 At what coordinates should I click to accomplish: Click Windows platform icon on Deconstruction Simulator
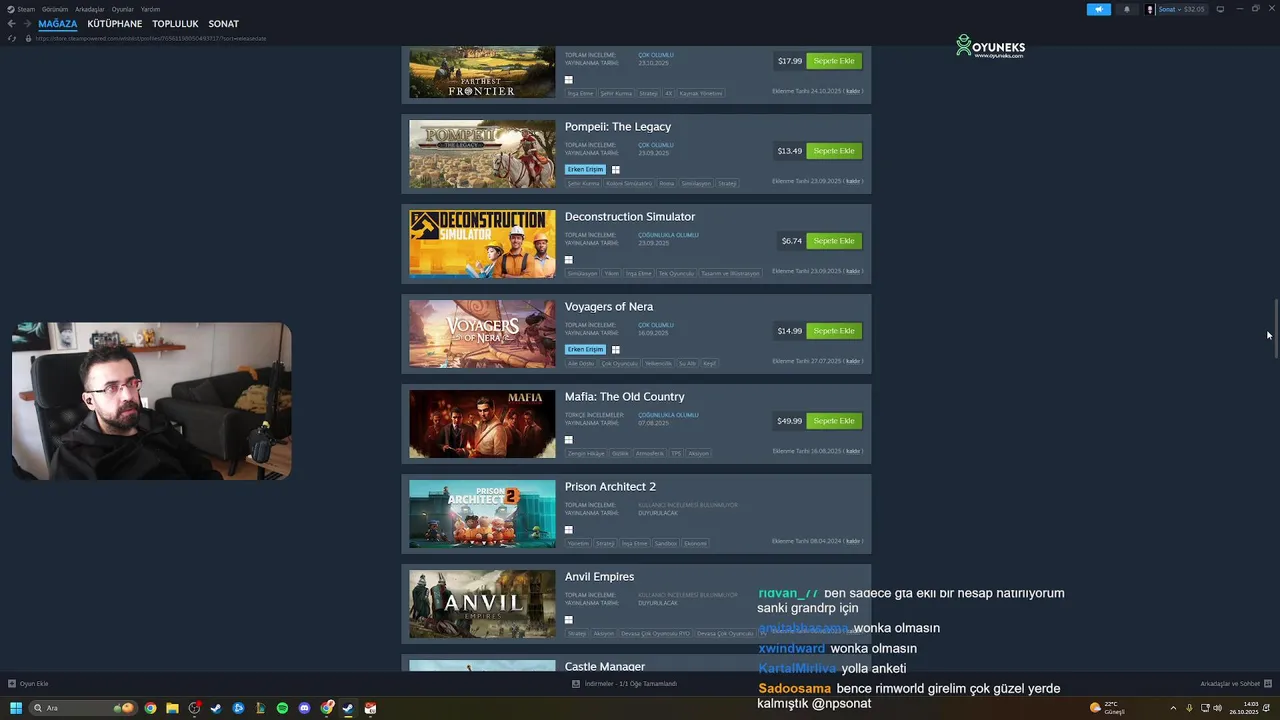(569, 260)
